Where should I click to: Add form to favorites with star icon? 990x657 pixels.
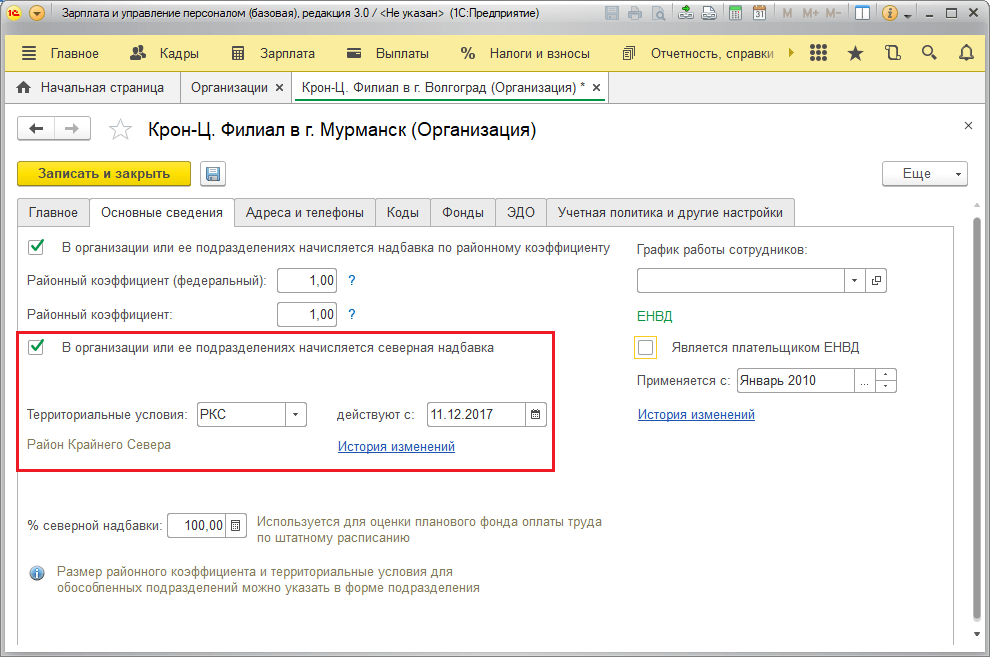click(120, 130)
